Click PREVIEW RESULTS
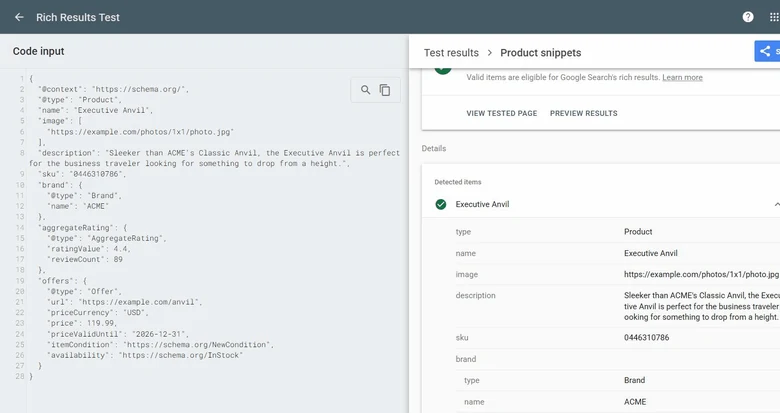Viewport: 780px width, 413px height. [x=584, y=113]
